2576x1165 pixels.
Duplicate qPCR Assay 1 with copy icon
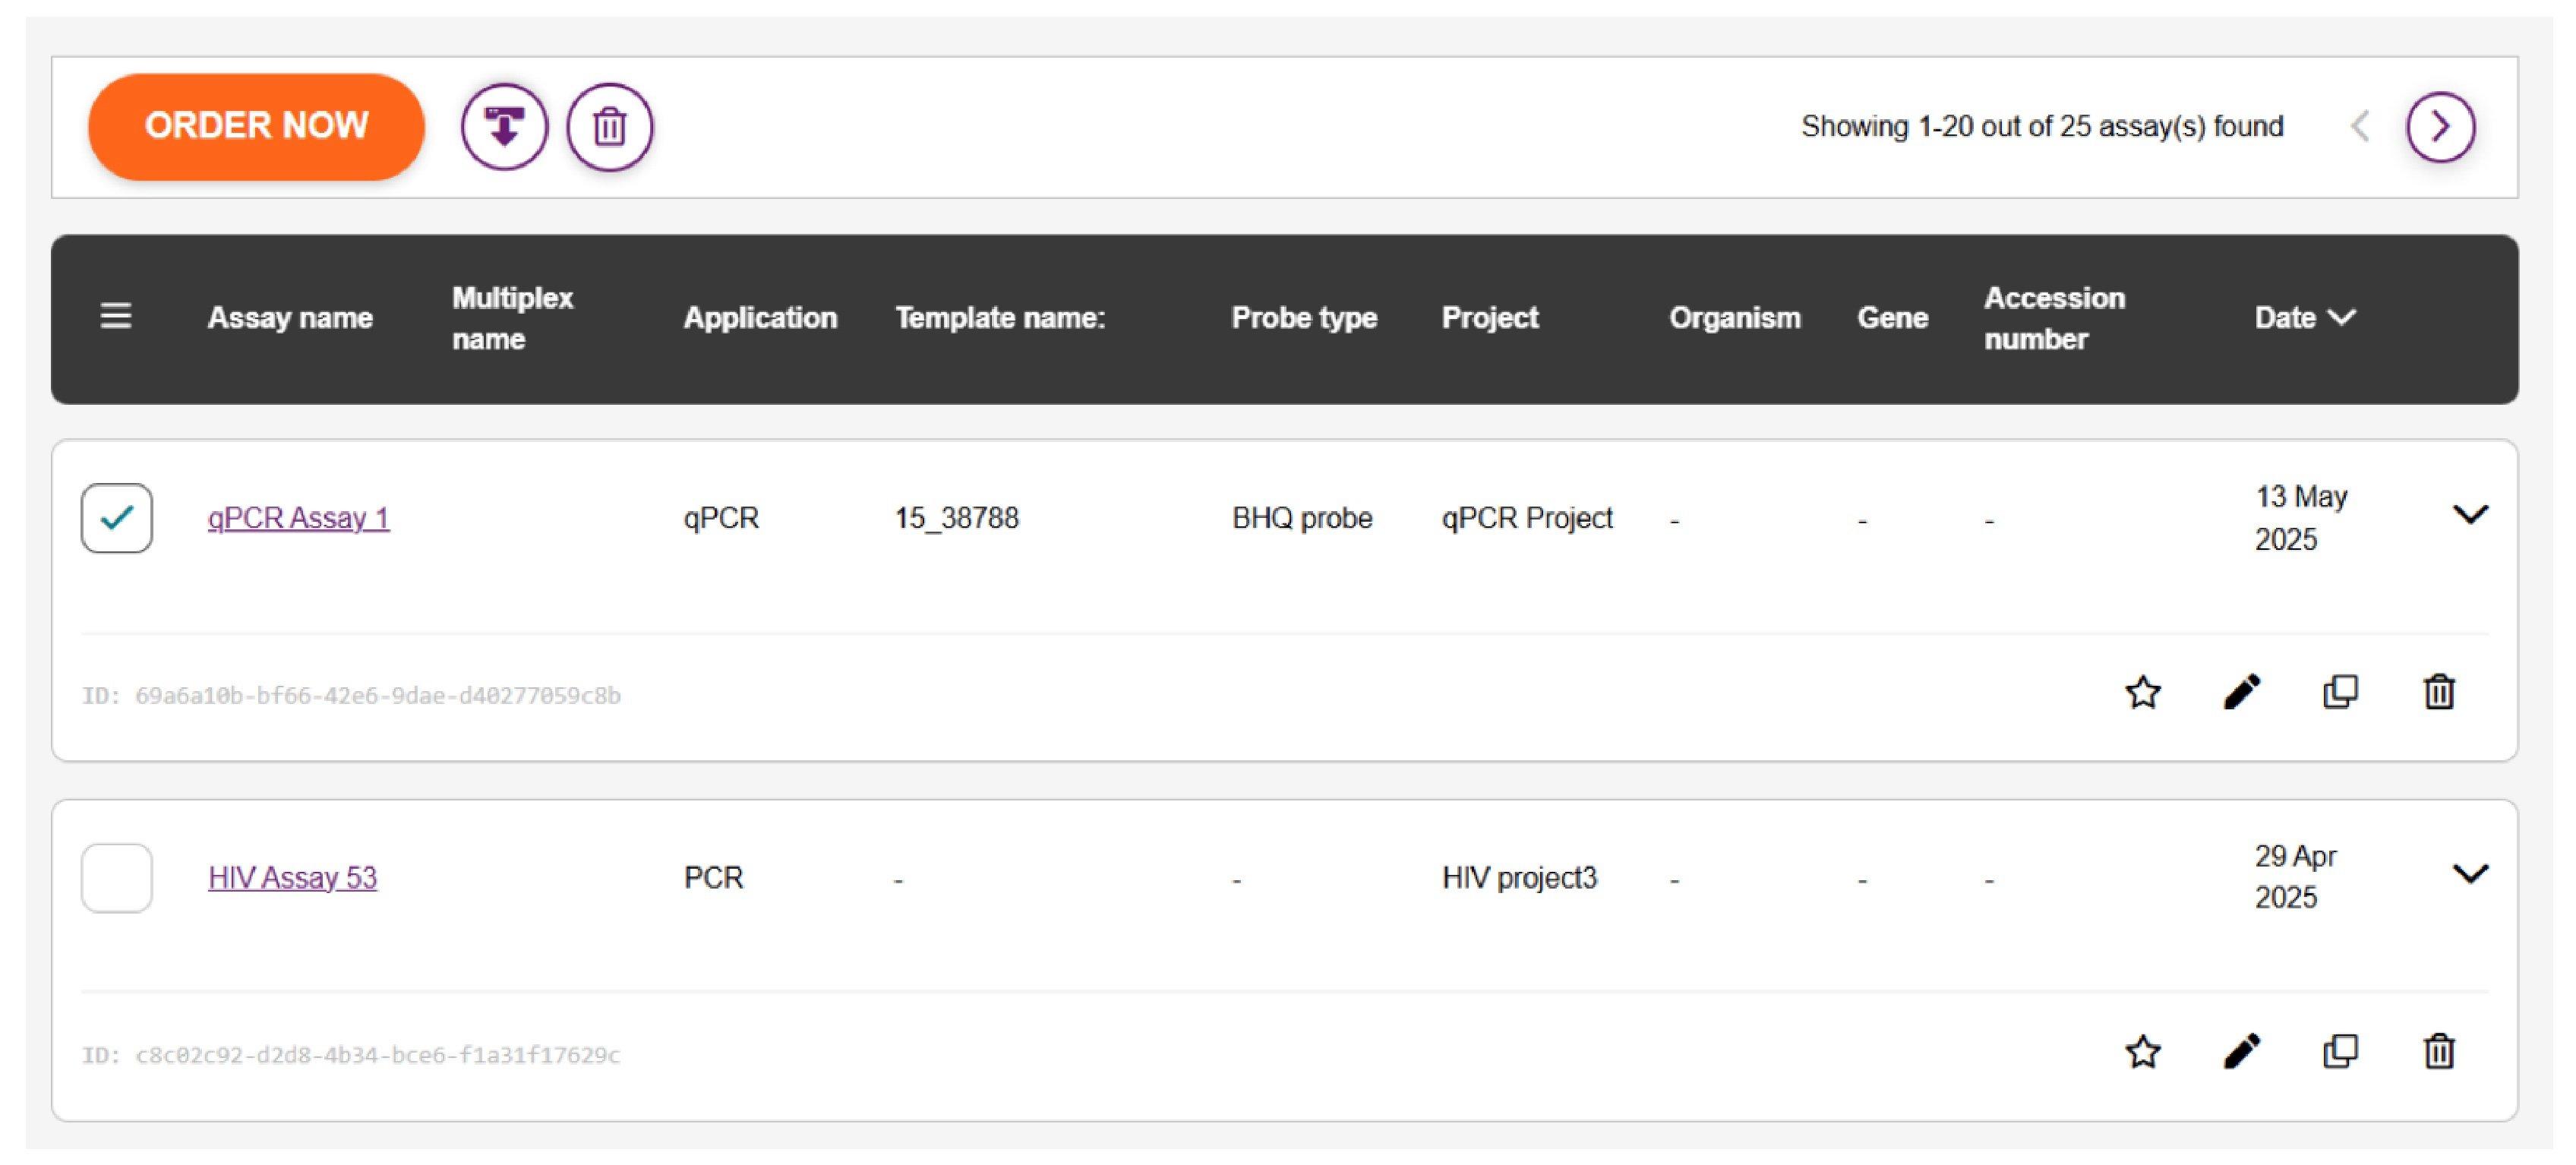(2340, 692)
